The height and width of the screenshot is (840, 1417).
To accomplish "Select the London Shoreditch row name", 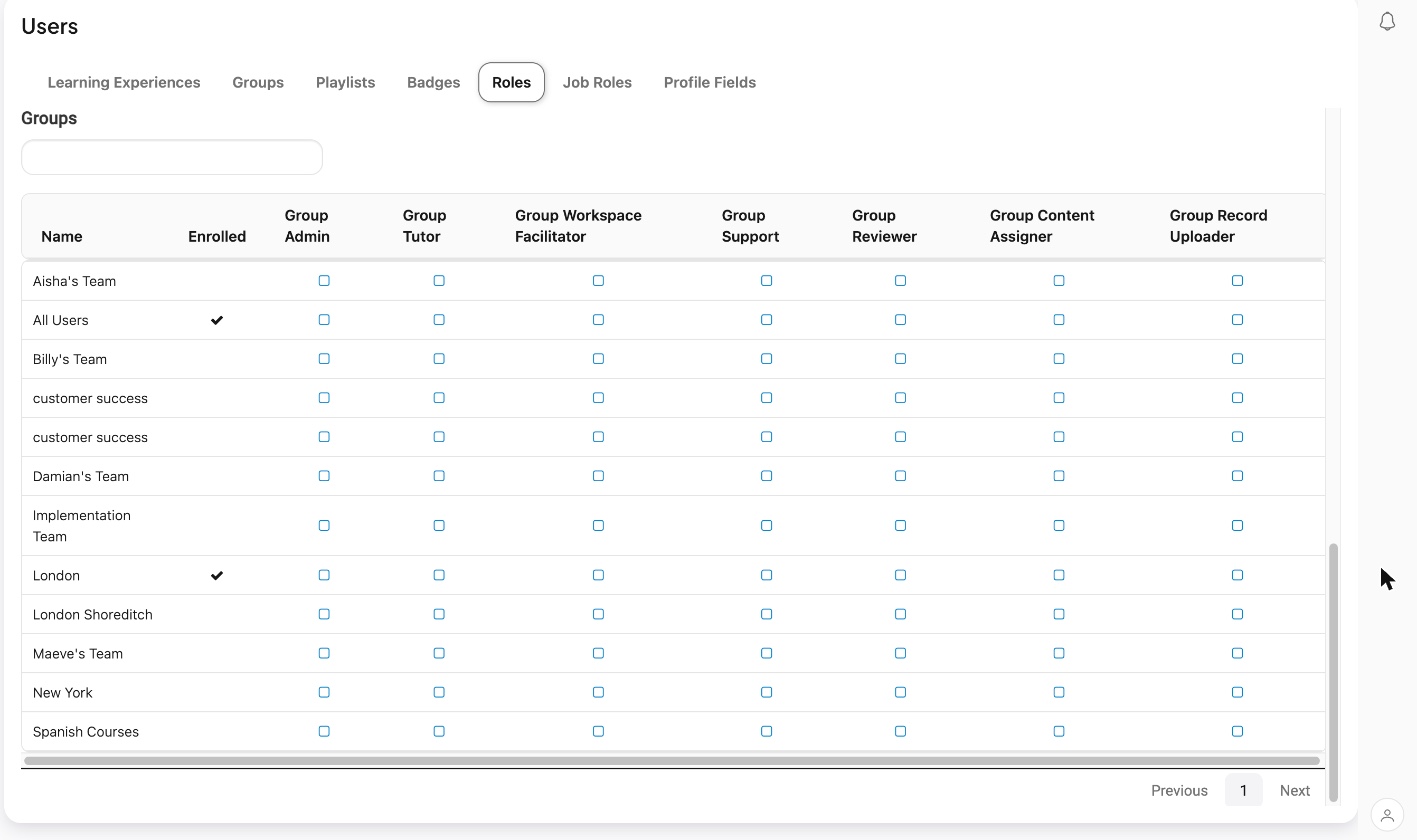I will (93, 615).
